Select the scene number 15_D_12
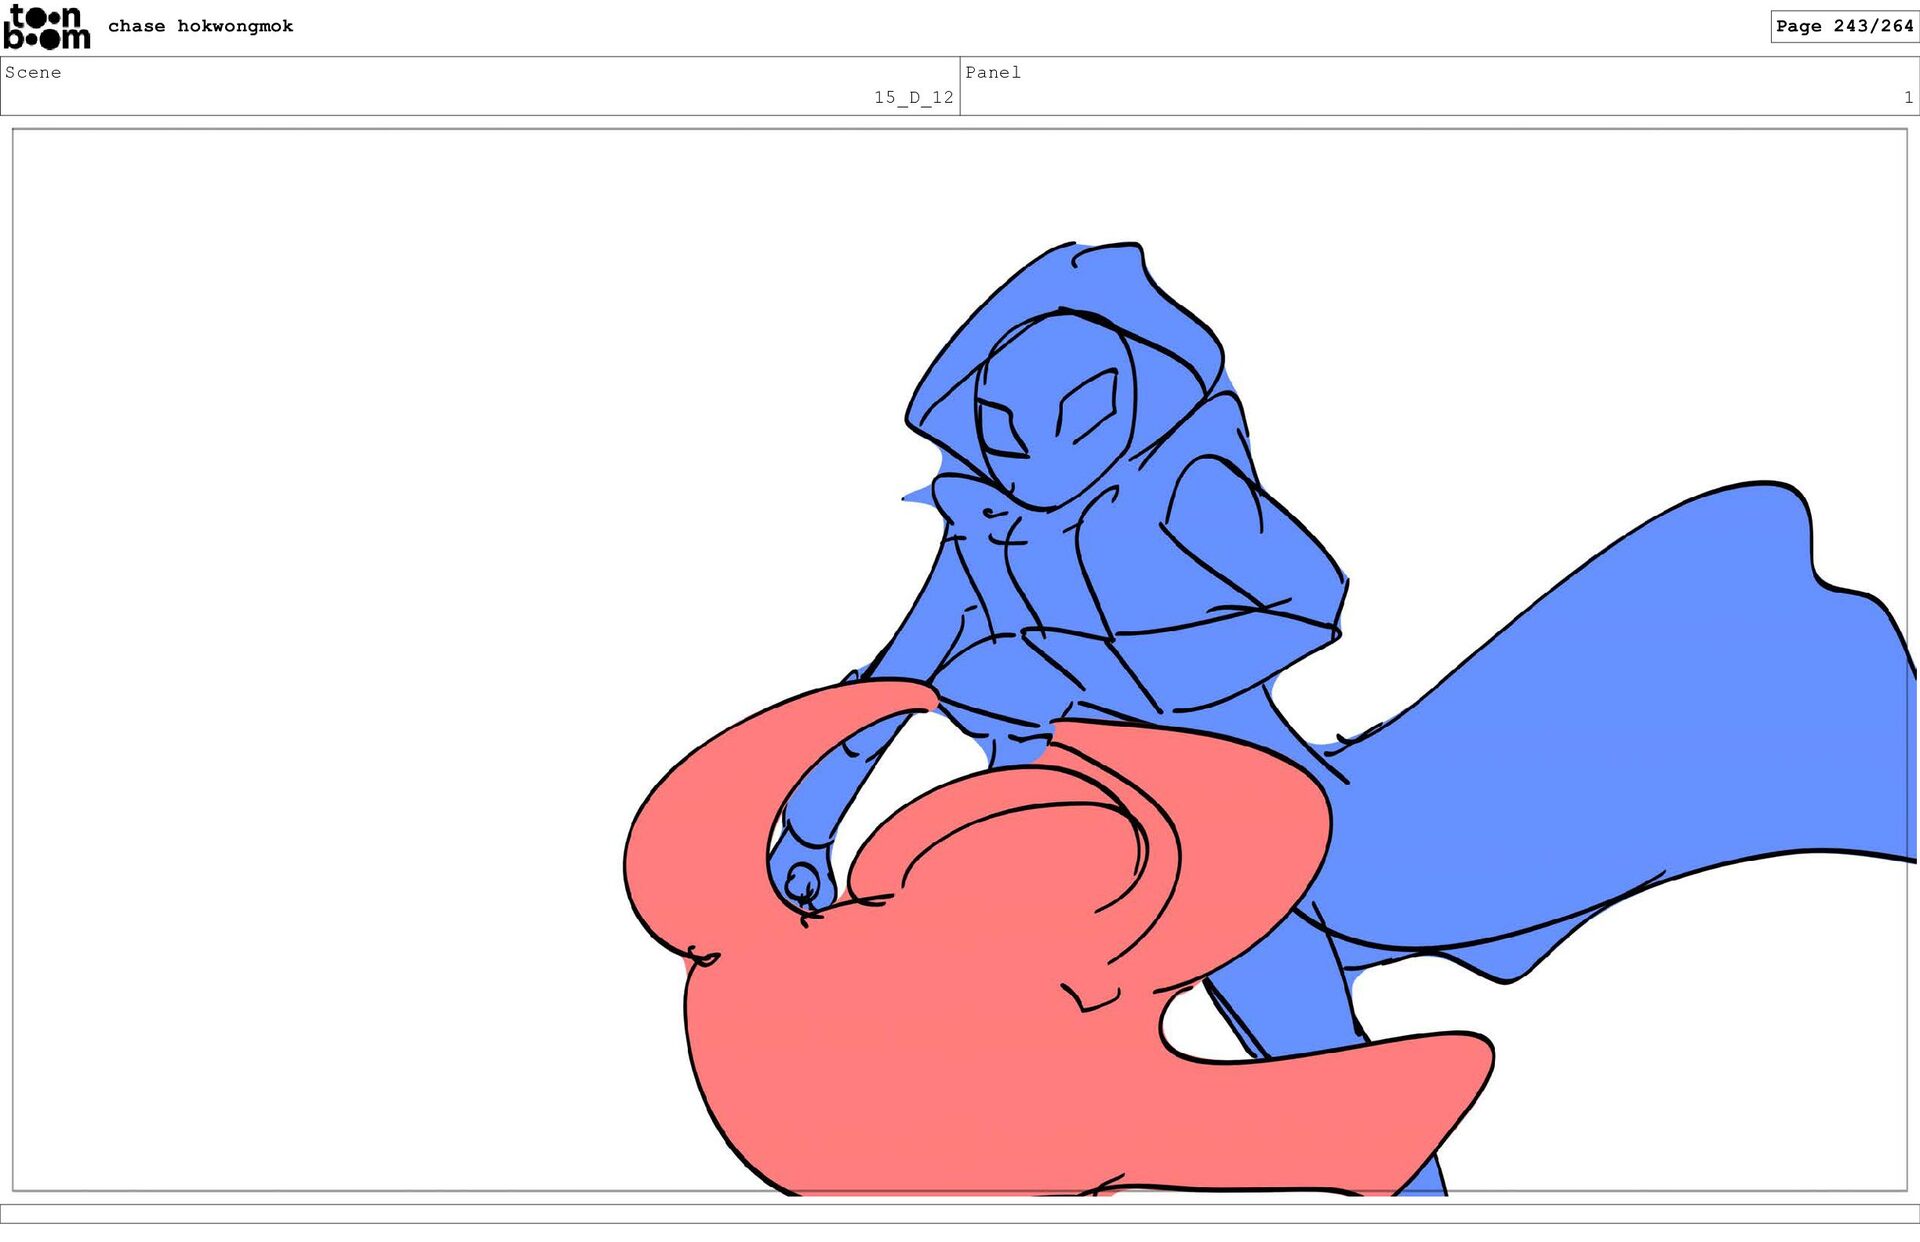The image size is (1920, 1242). pyautogui.click(x=913, y=97)
